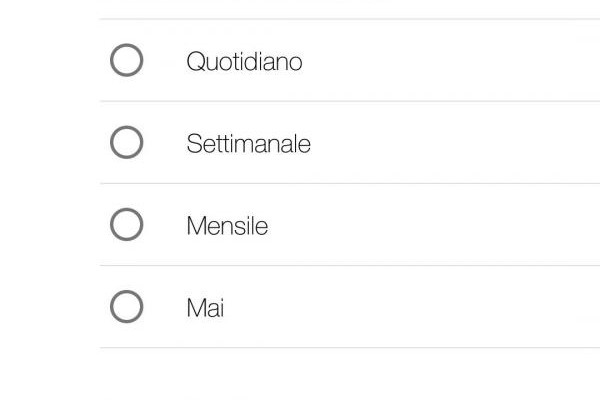Select the Mai radio button
The height and width of the screenshot is (400, 600).
tap(126, 307)
